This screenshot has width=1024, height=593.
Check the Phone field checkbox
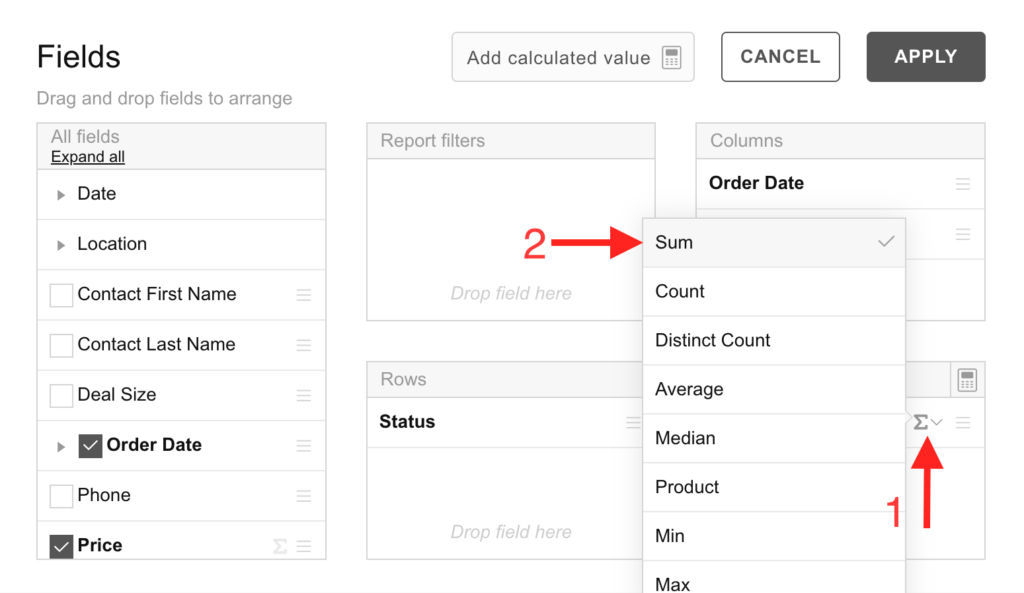coord(60,494)
